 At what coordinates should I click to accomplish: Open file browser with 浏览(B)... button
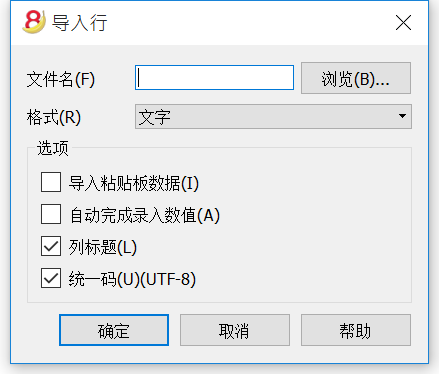point(356,78)
